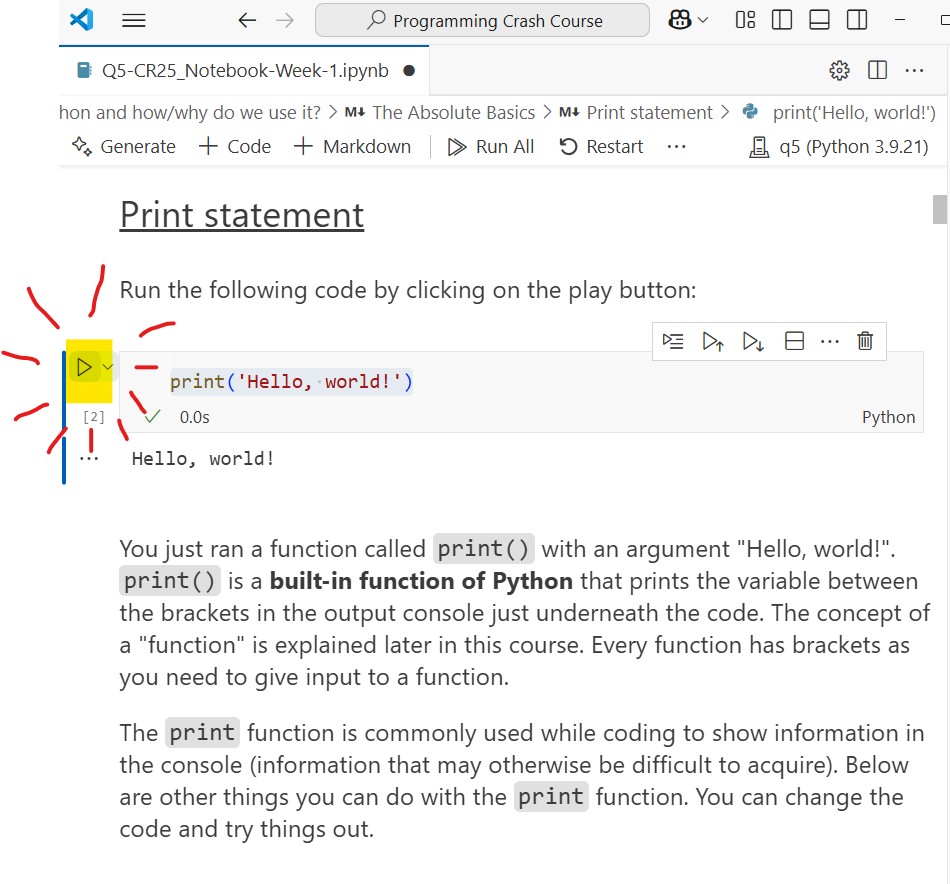Open the editor More Actions ellipsis
Screen dimensions: 950x884
[914, 70]
